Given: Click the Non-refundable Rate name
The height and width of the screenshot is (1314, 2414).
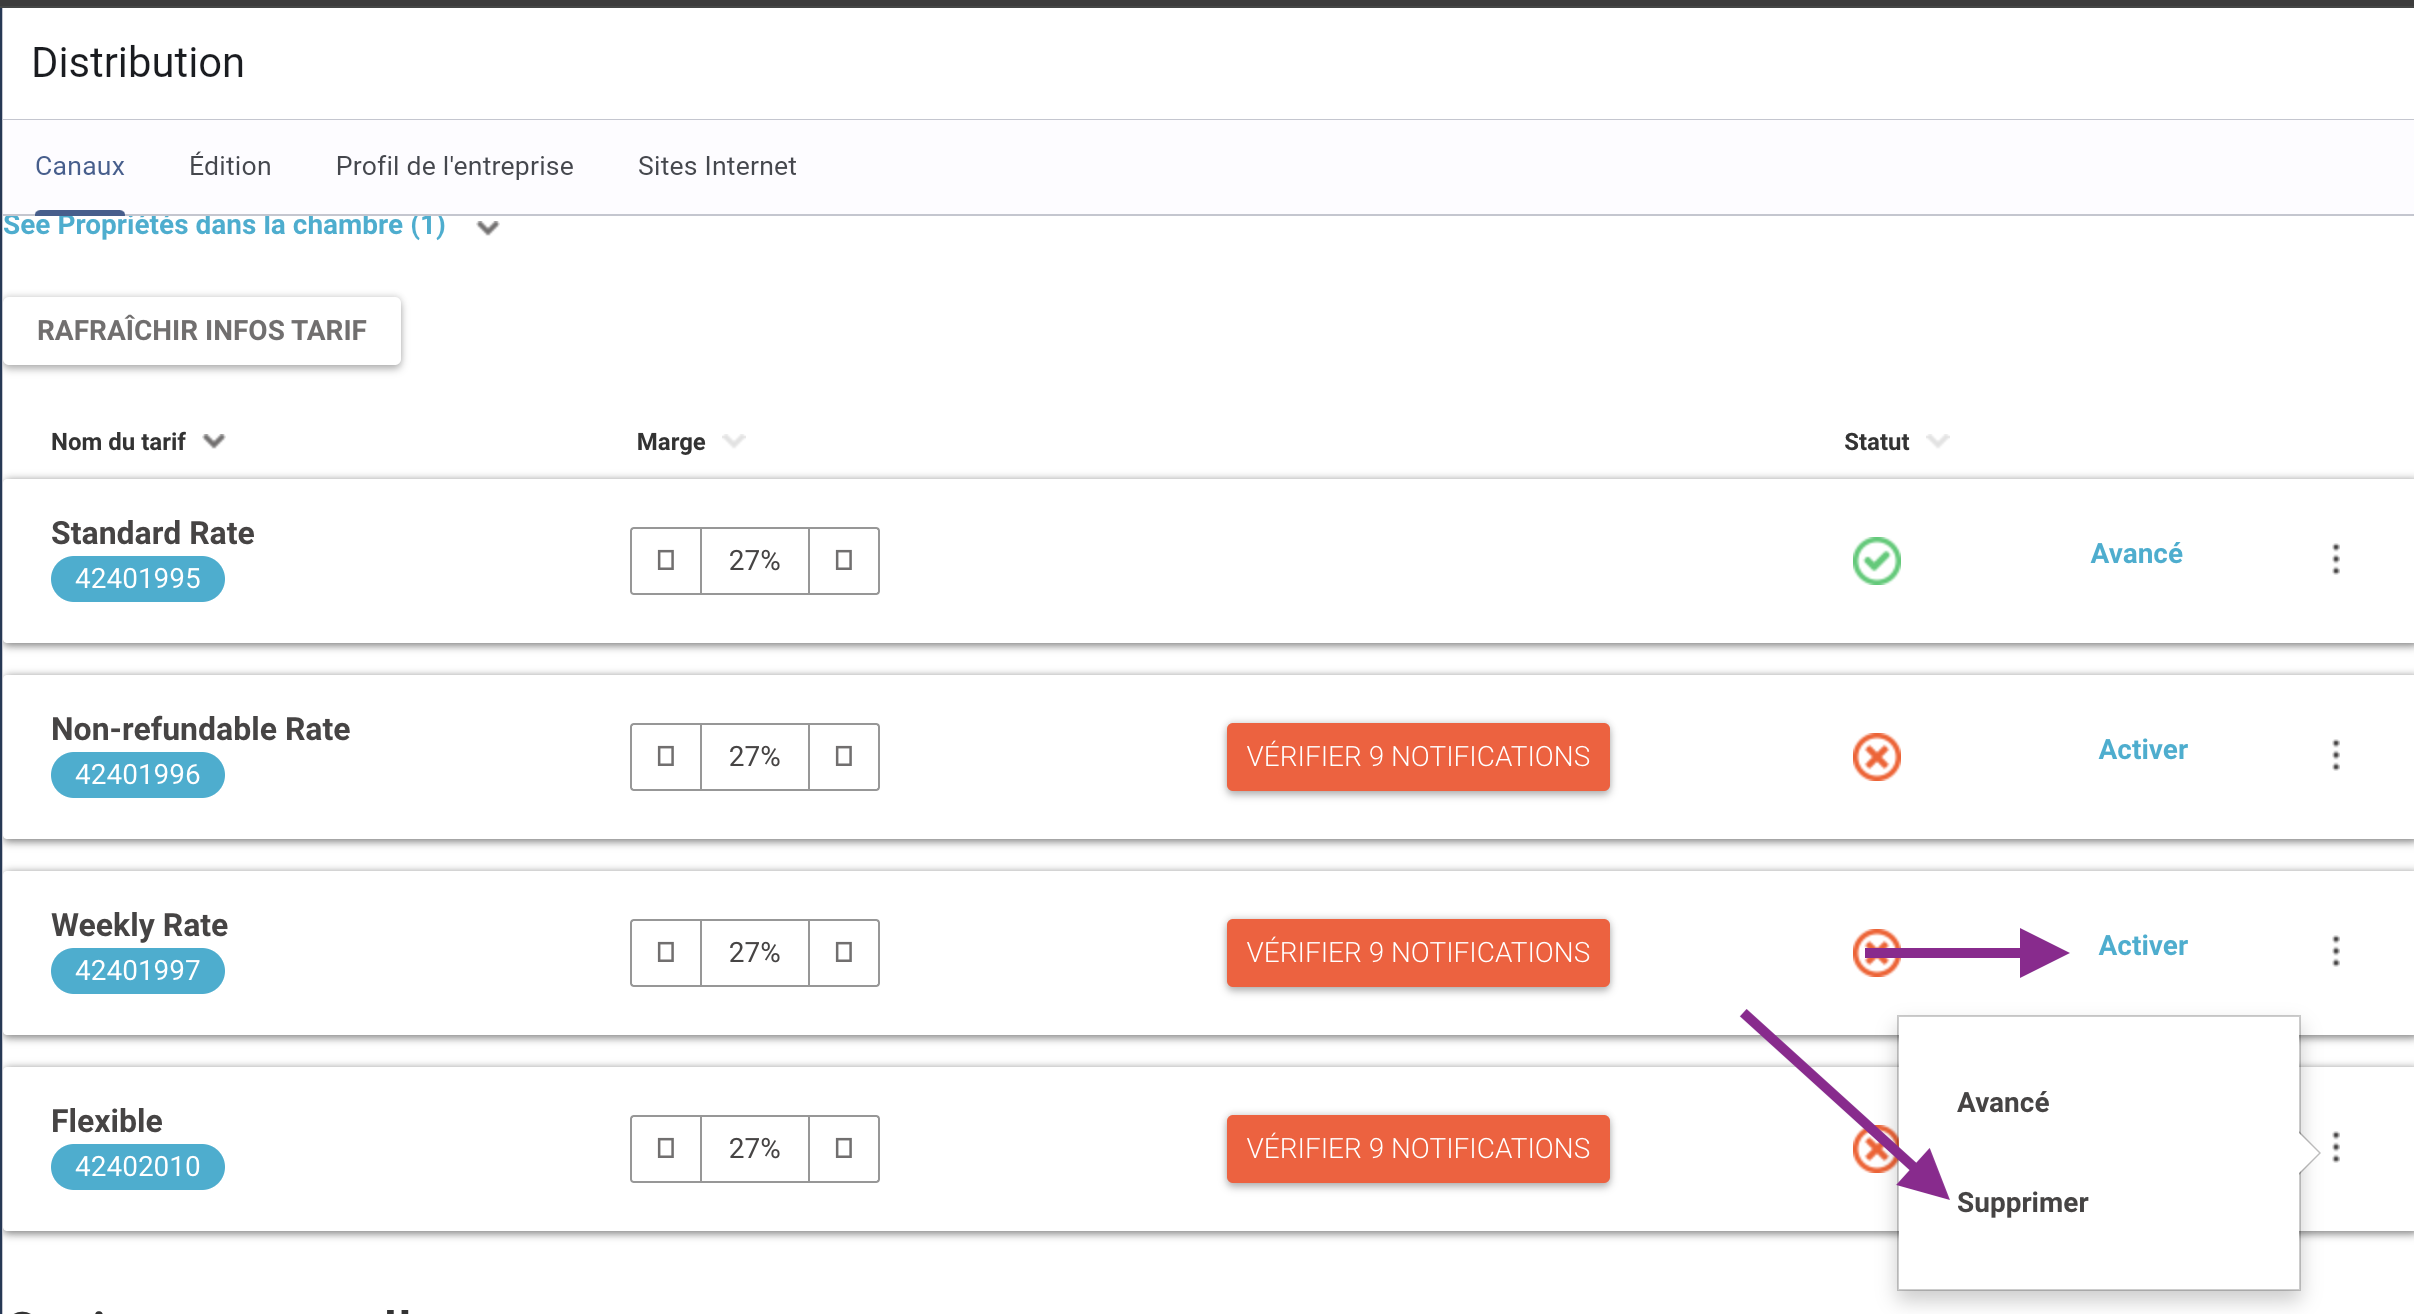Looking at the screenshot, I should [x=201, y=729].
